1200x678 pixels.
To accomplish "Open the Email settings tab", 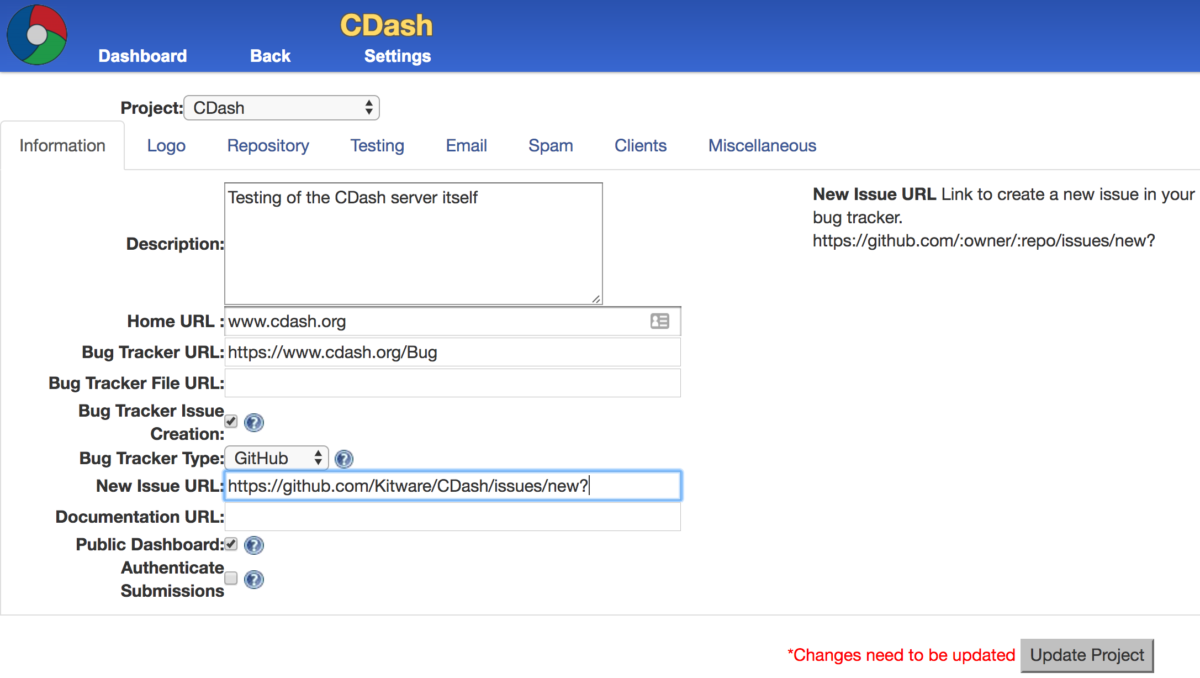I will 466,145.
